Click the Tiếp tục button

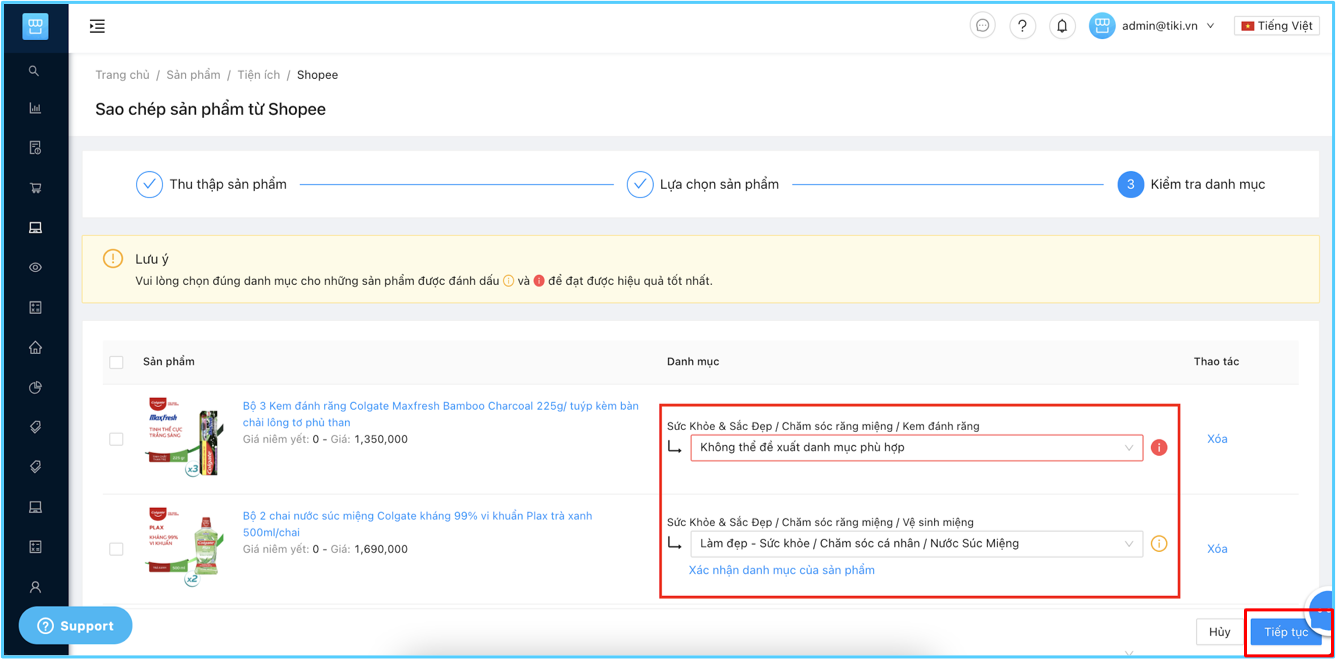pos(1286,632)
